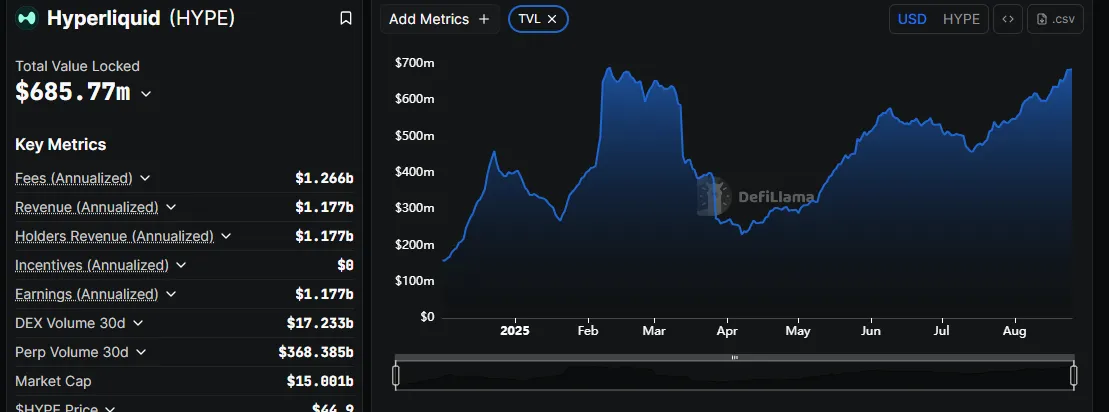Click the Add Metrics button

[439, 19]
